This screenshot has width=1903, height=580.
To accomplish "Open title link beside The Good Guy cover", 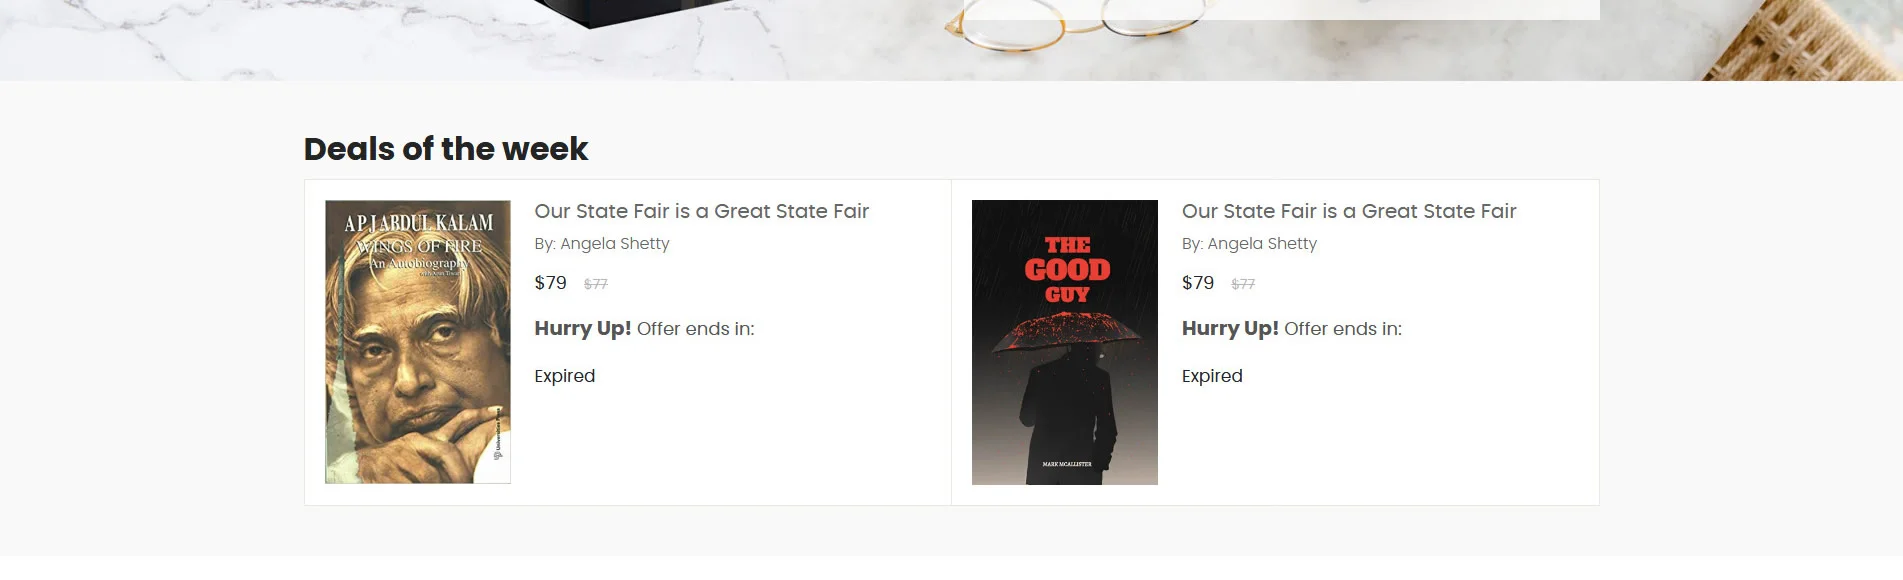I will pos(1348,211).
